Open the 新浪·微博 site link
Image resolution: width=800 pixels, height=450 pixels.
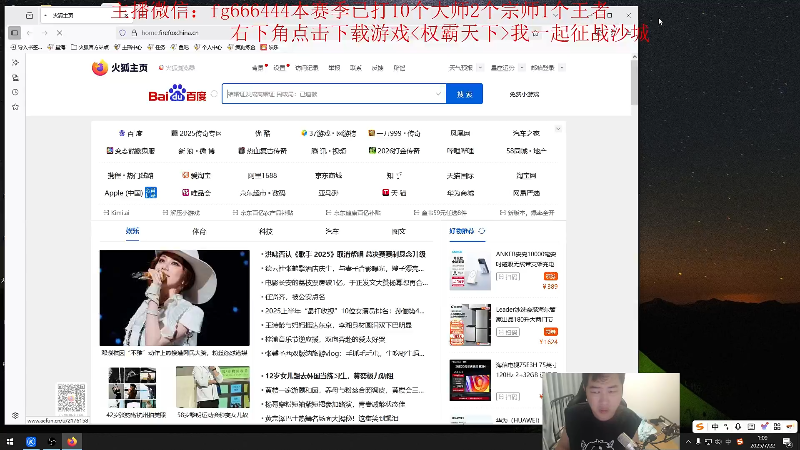pyautogui.click(x=196, y=151)
